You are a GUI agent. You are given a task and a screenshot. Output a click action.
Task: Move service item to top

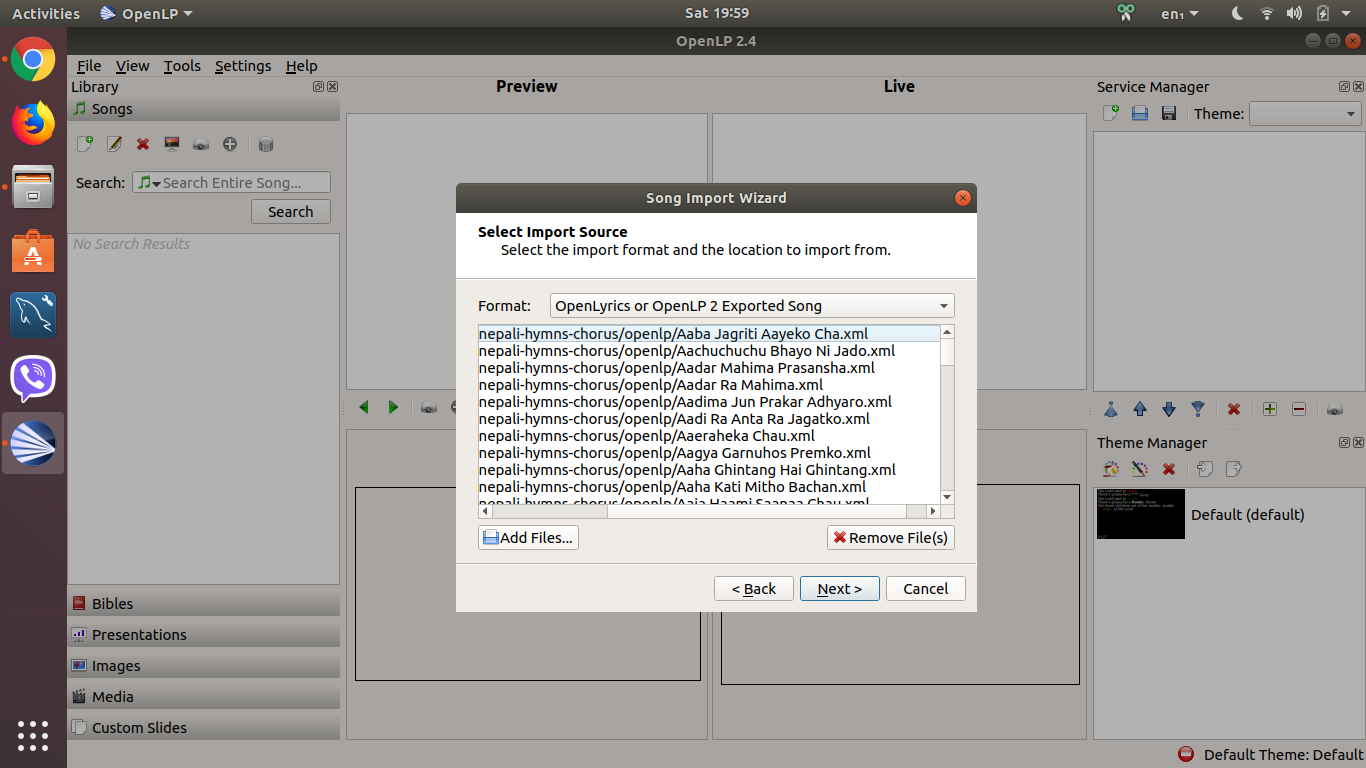point(1110,409)
